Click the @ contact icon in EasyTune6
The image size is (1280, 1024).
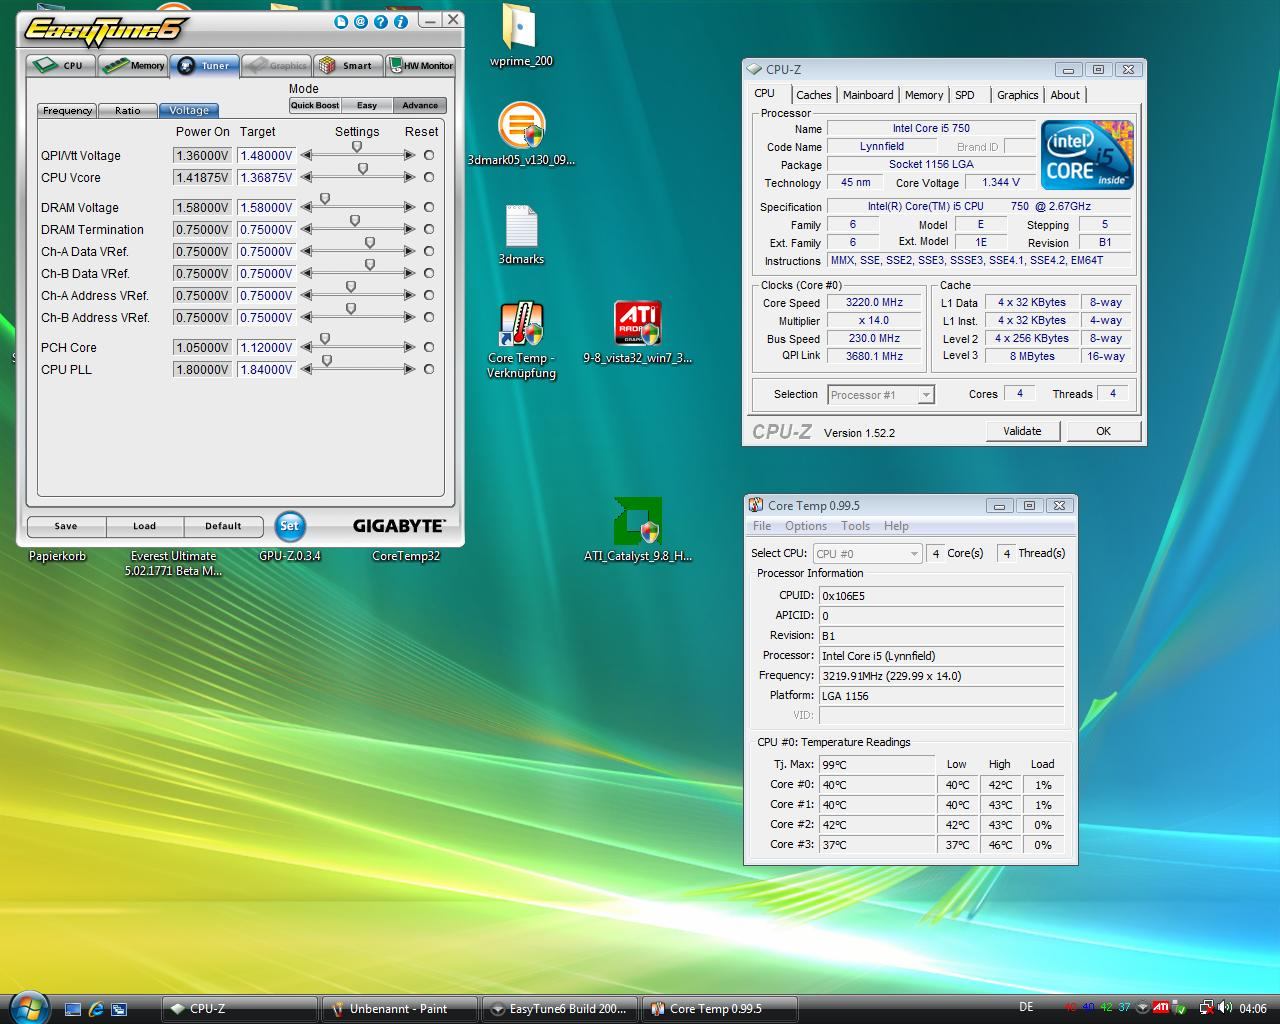click(x=361, y=21)
